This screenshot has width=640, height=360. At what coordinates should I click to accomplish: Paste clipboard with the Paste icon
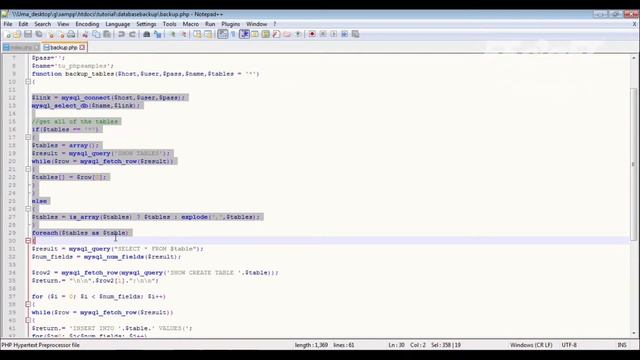[107, 34]
